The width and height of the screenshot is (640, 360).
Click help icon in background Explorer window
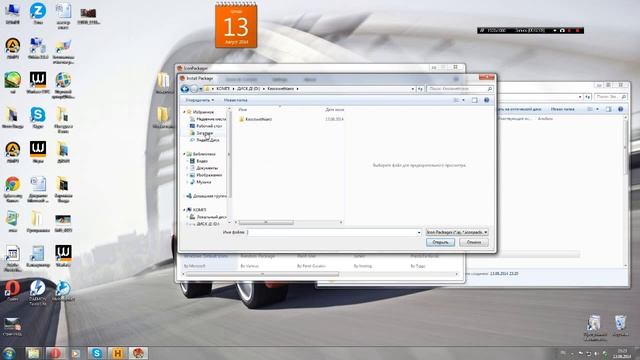point(620,109)
